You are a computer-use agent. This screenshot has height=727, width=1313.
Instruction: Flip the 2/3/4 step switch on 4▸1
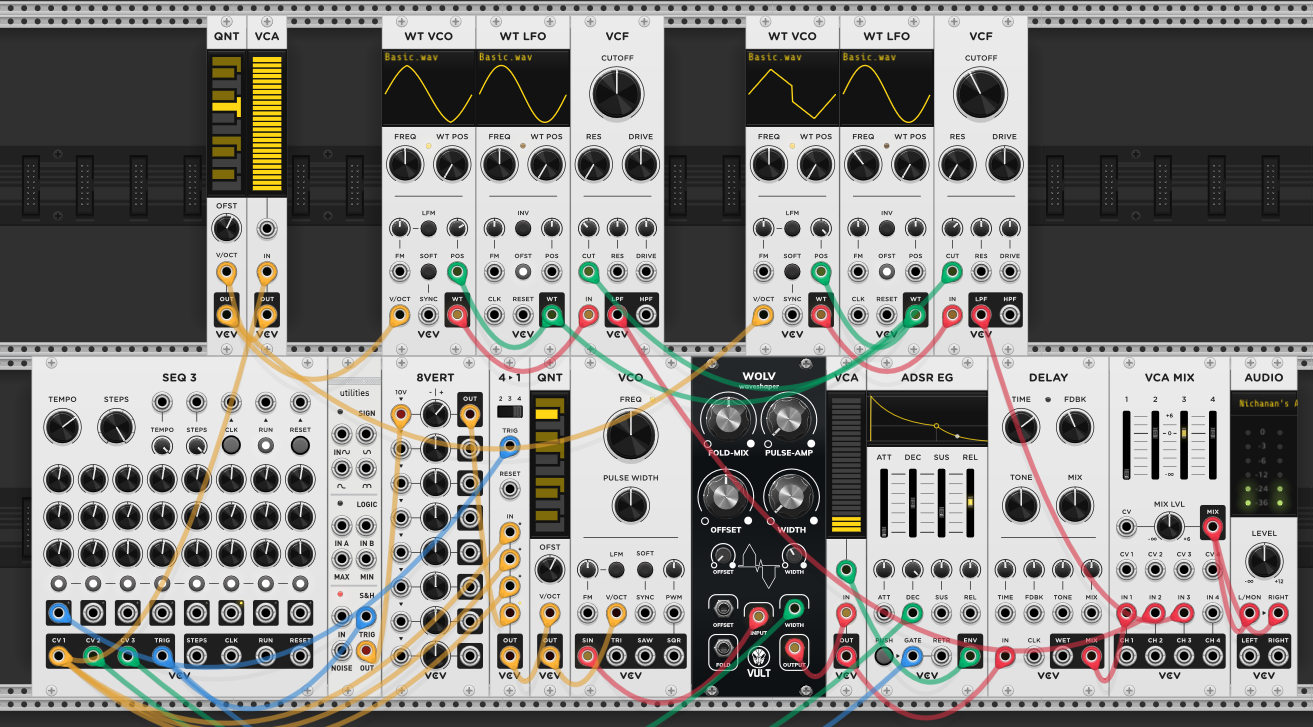(510, 412)
